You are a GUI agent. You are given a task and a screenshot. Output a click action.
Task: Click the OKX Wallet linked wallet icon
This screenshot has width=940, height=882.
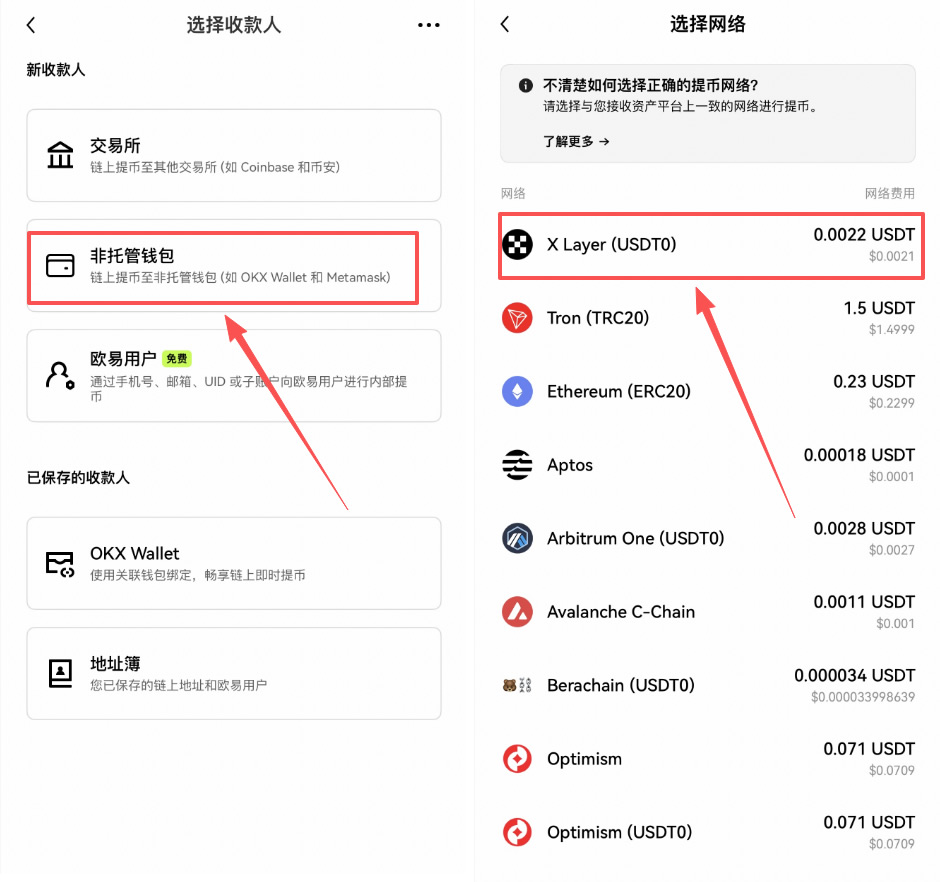(x=60, y=561)
